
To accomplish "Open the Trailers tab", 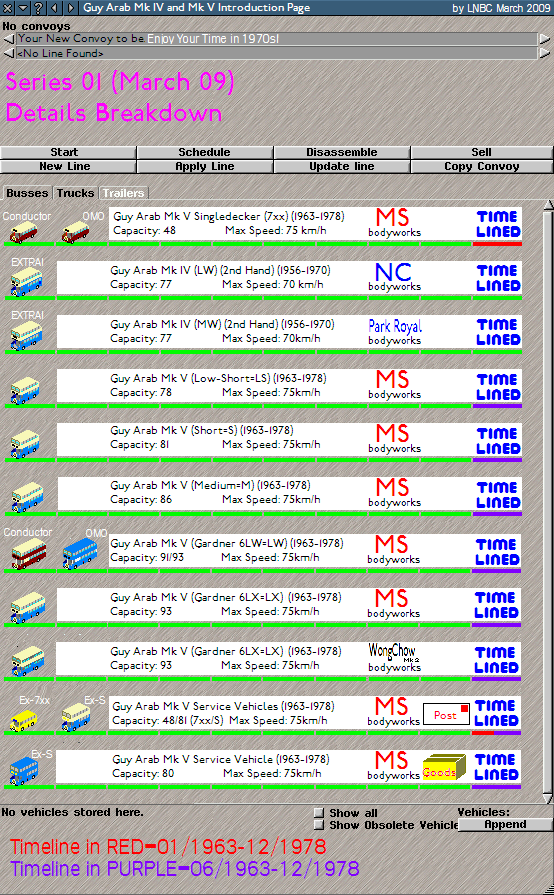I will (123, 193).
